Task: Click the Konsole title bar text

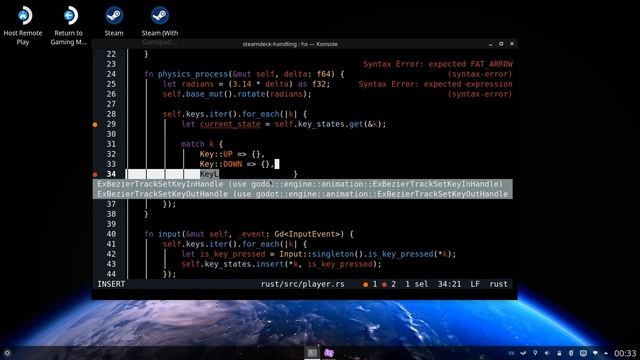Action: pyautogui.click(x=290, y=44)
